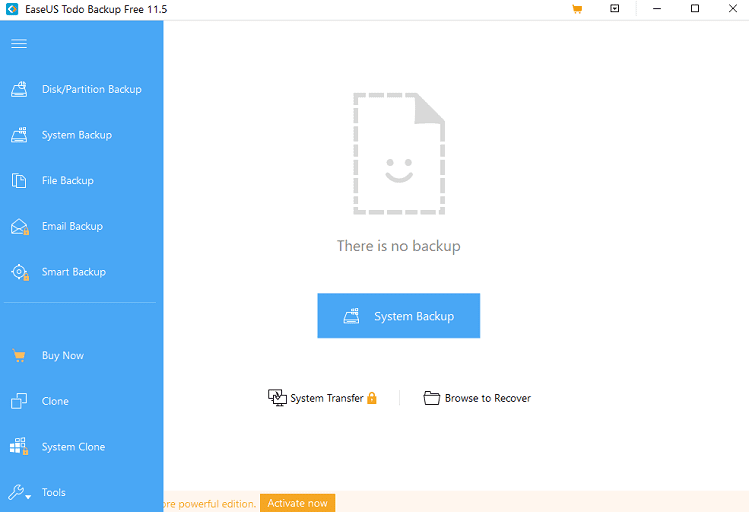Open System Clone sidebar label
749x512 pixels.
coord(74,447)
